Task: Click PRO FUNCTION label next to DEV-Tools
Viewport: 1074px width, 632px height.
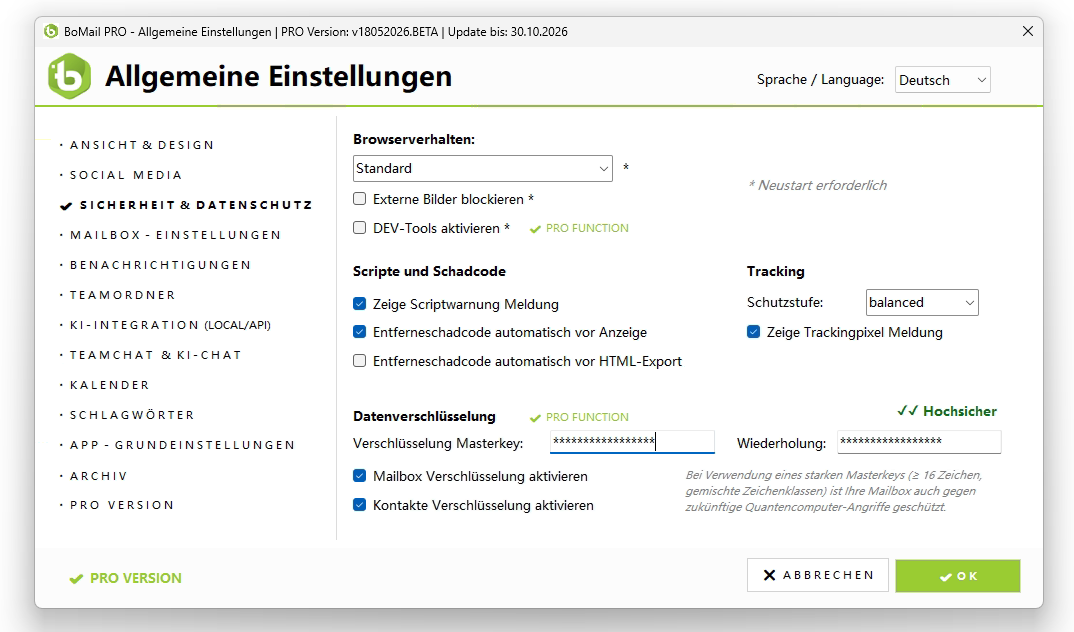Action: 587,229
